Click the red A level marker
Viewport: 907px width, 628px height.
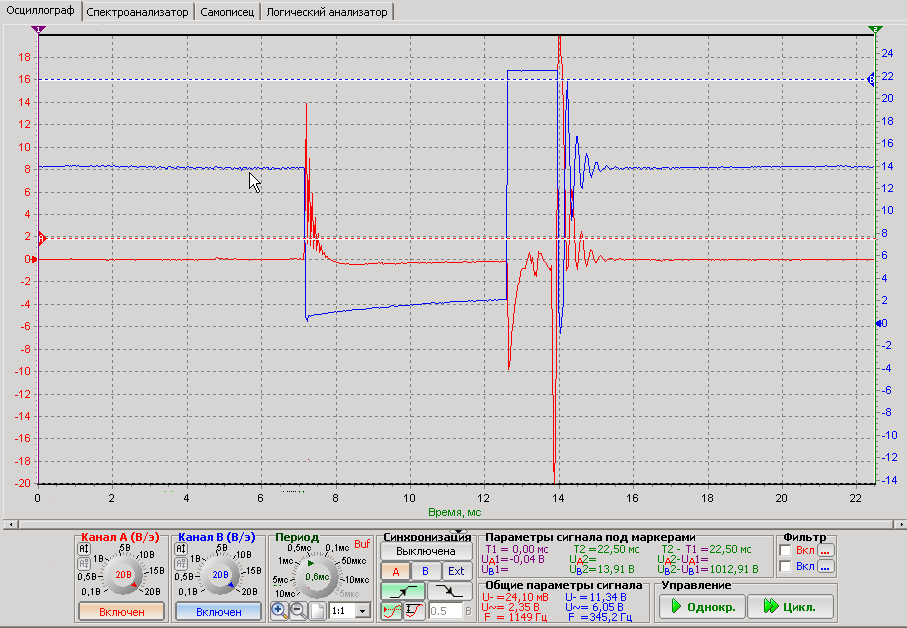pos(42,238)
